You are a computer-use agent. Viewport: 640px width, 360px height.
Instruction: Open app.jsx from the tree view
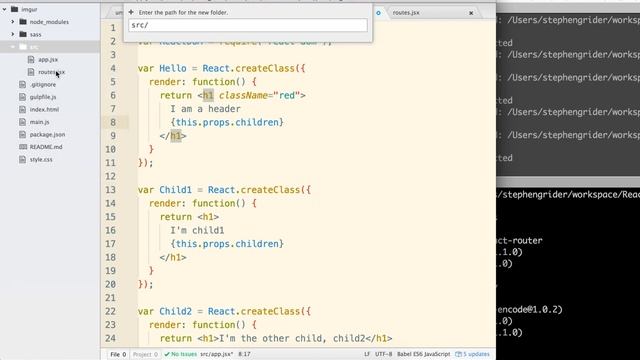click(48, 60)
